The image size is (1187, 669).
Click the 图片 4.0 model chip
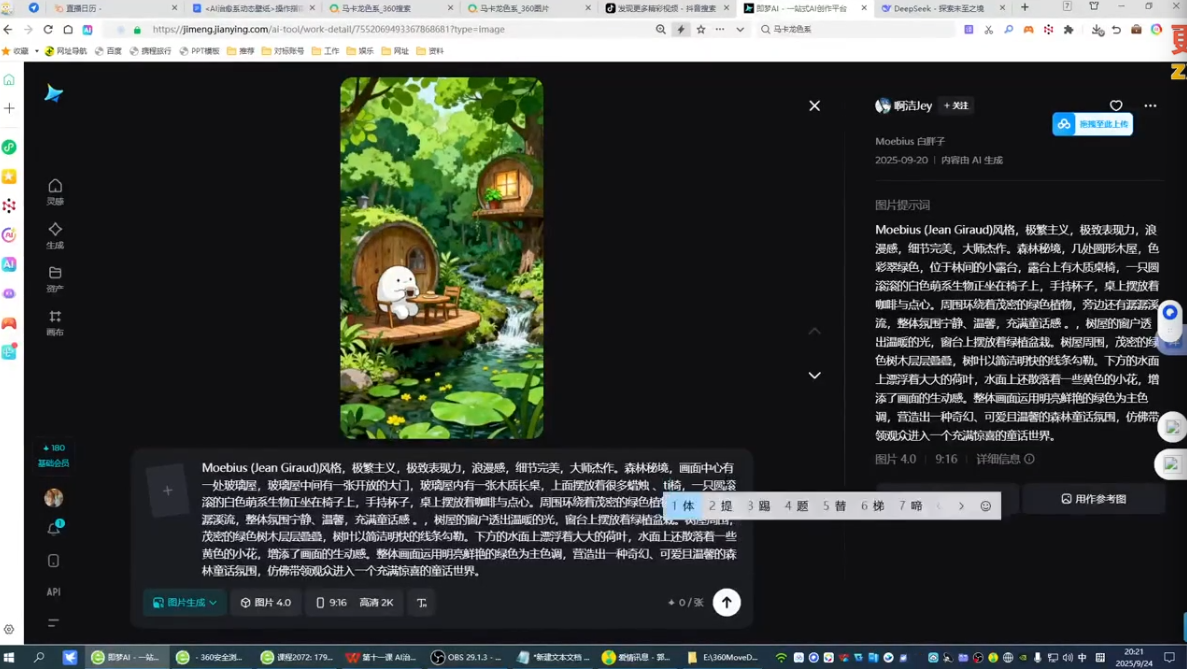[265, 602]
